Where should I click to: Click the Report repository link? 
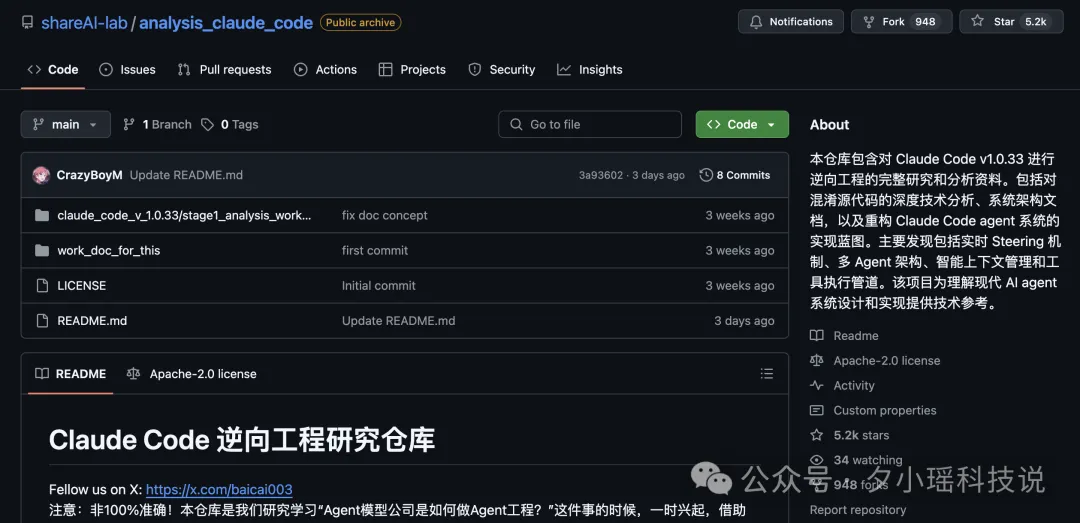pos(858,510)
